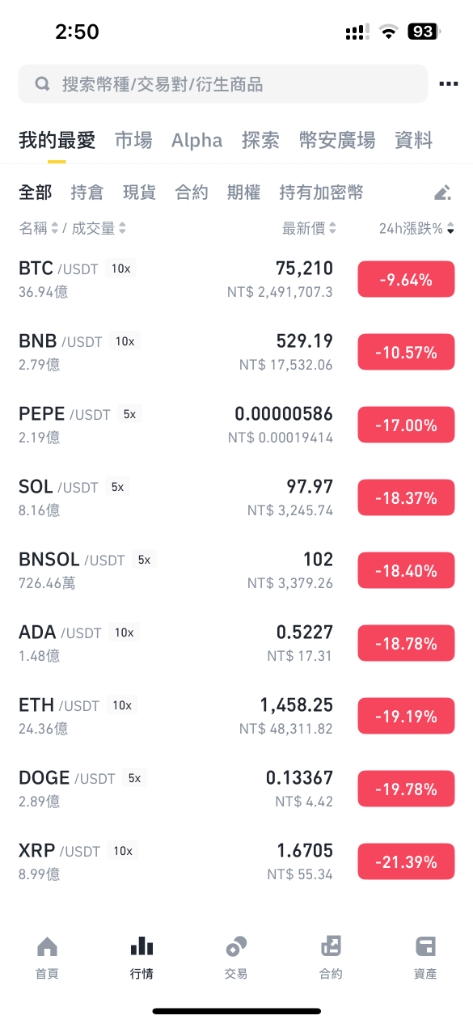Sort by 最新價 latest price arrows
This screenshot has height=1024, width=473.
click(x=333, y=228)
